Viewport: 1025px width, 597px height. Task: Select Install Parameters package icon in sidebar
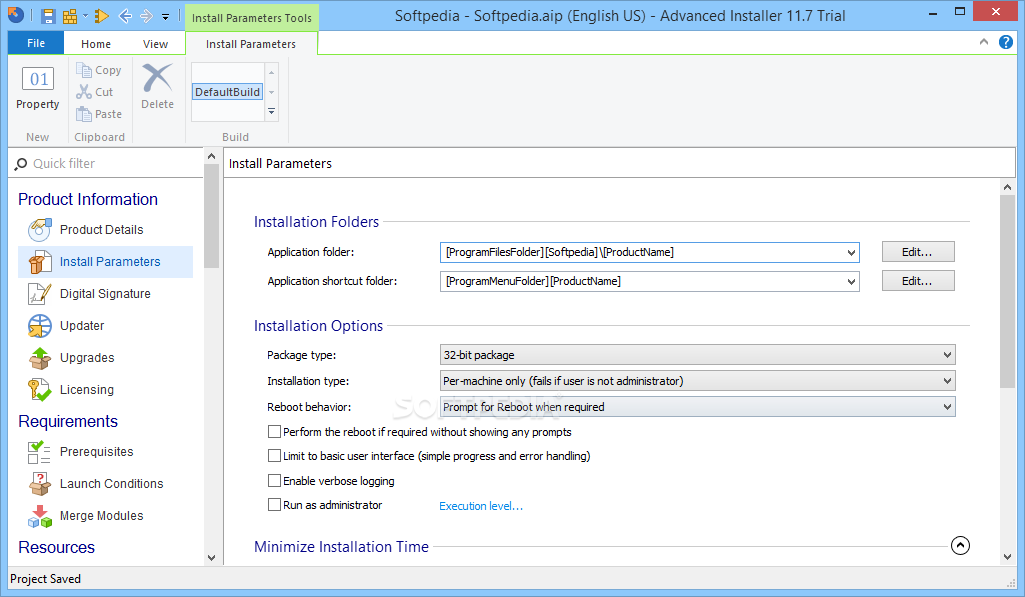40,262
